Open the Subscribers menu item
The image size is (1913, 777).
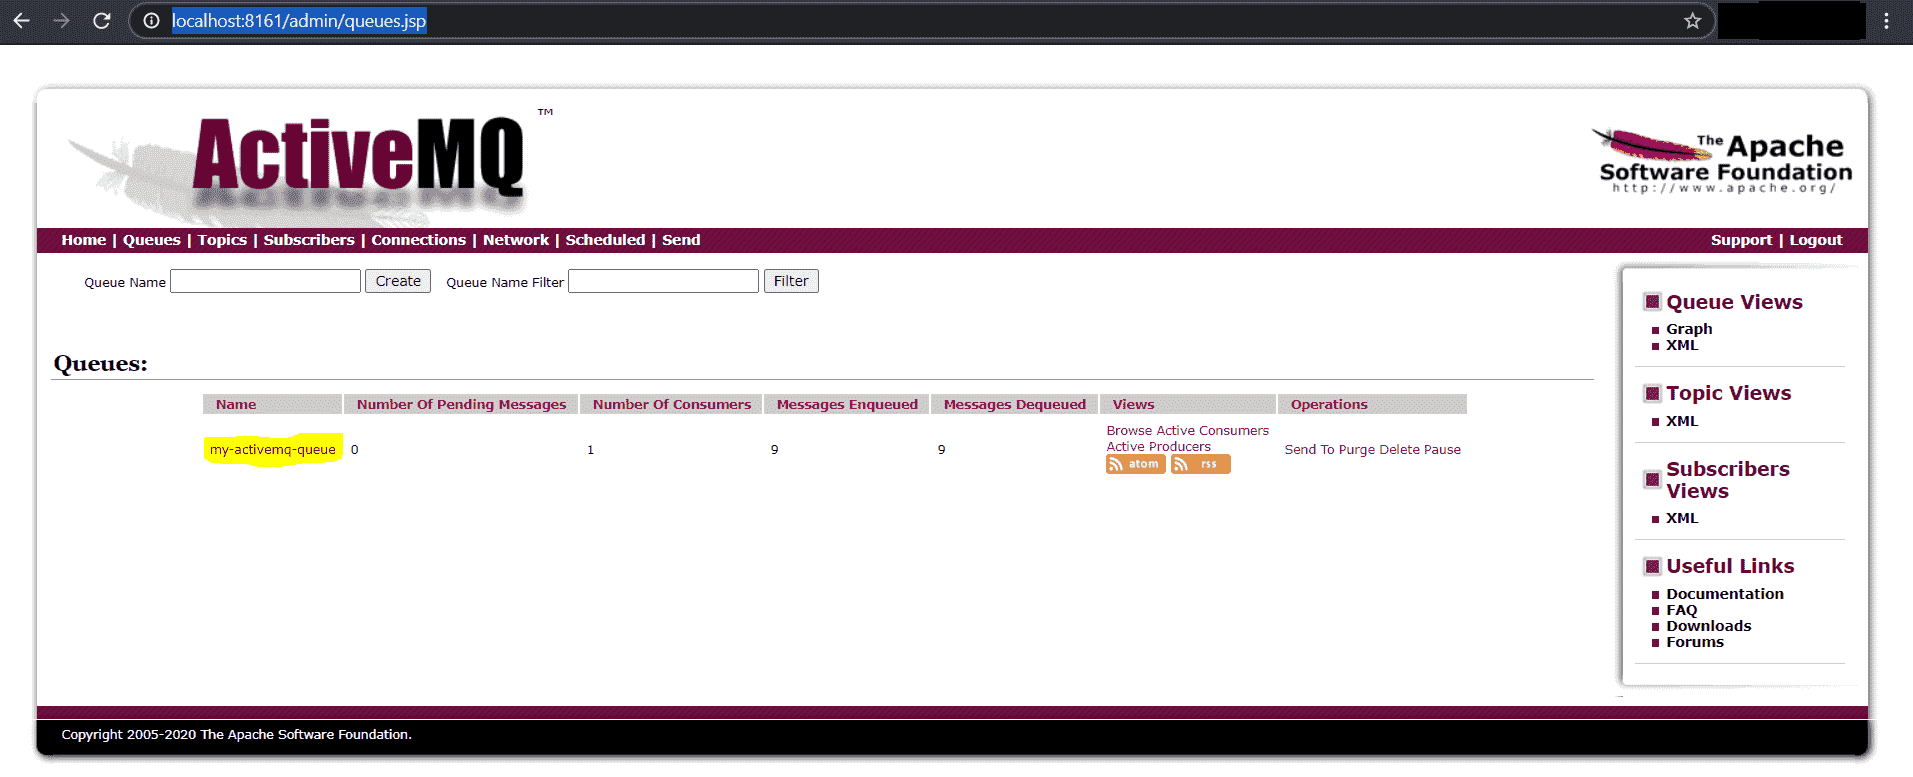point(309,240)
